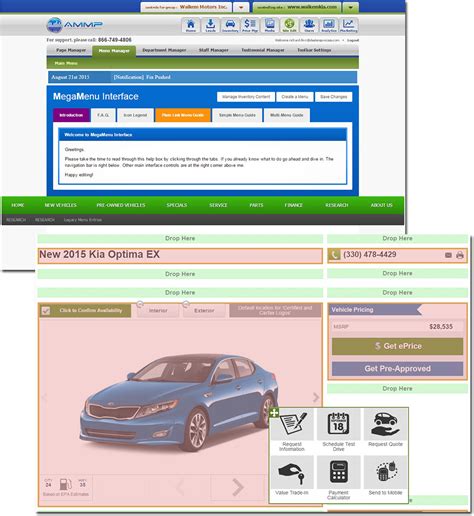This screenshot has height=516, width=474.
Task: Open the Users toolbar icon
Action: (x=309, y=25)
